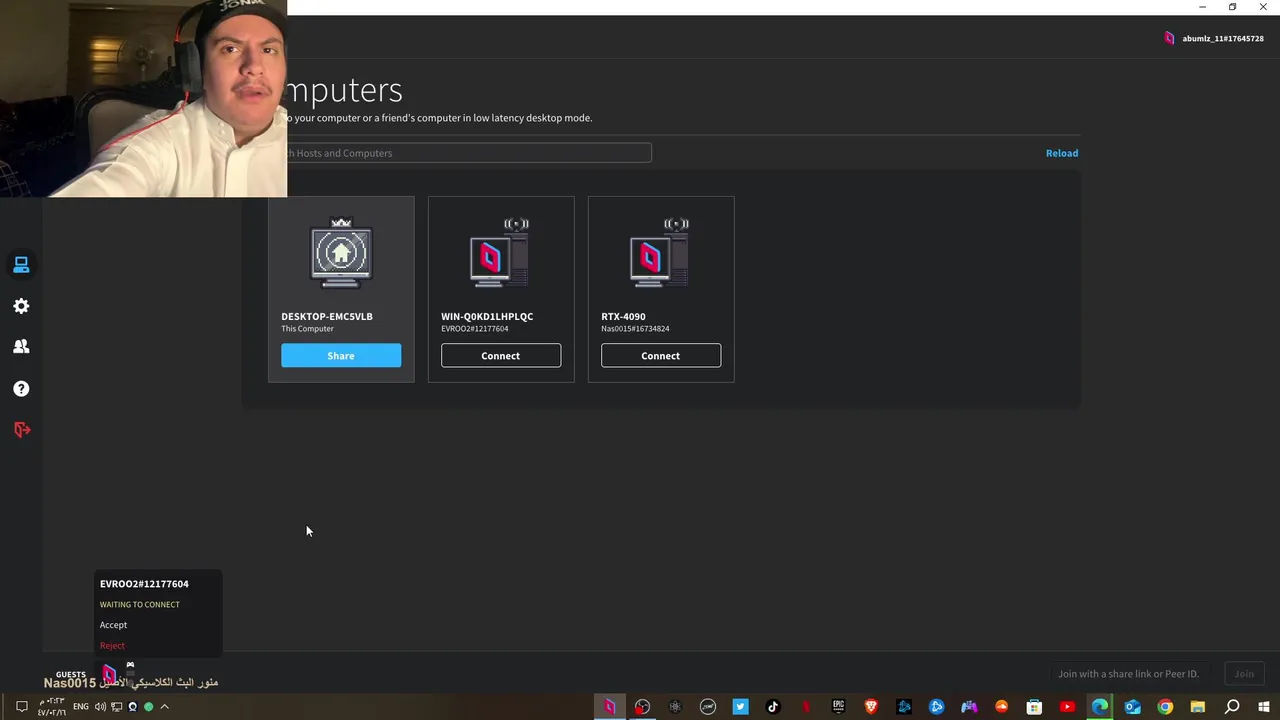
Task: Click the taskbar clock and date
Action: click(x=52, y=707)
